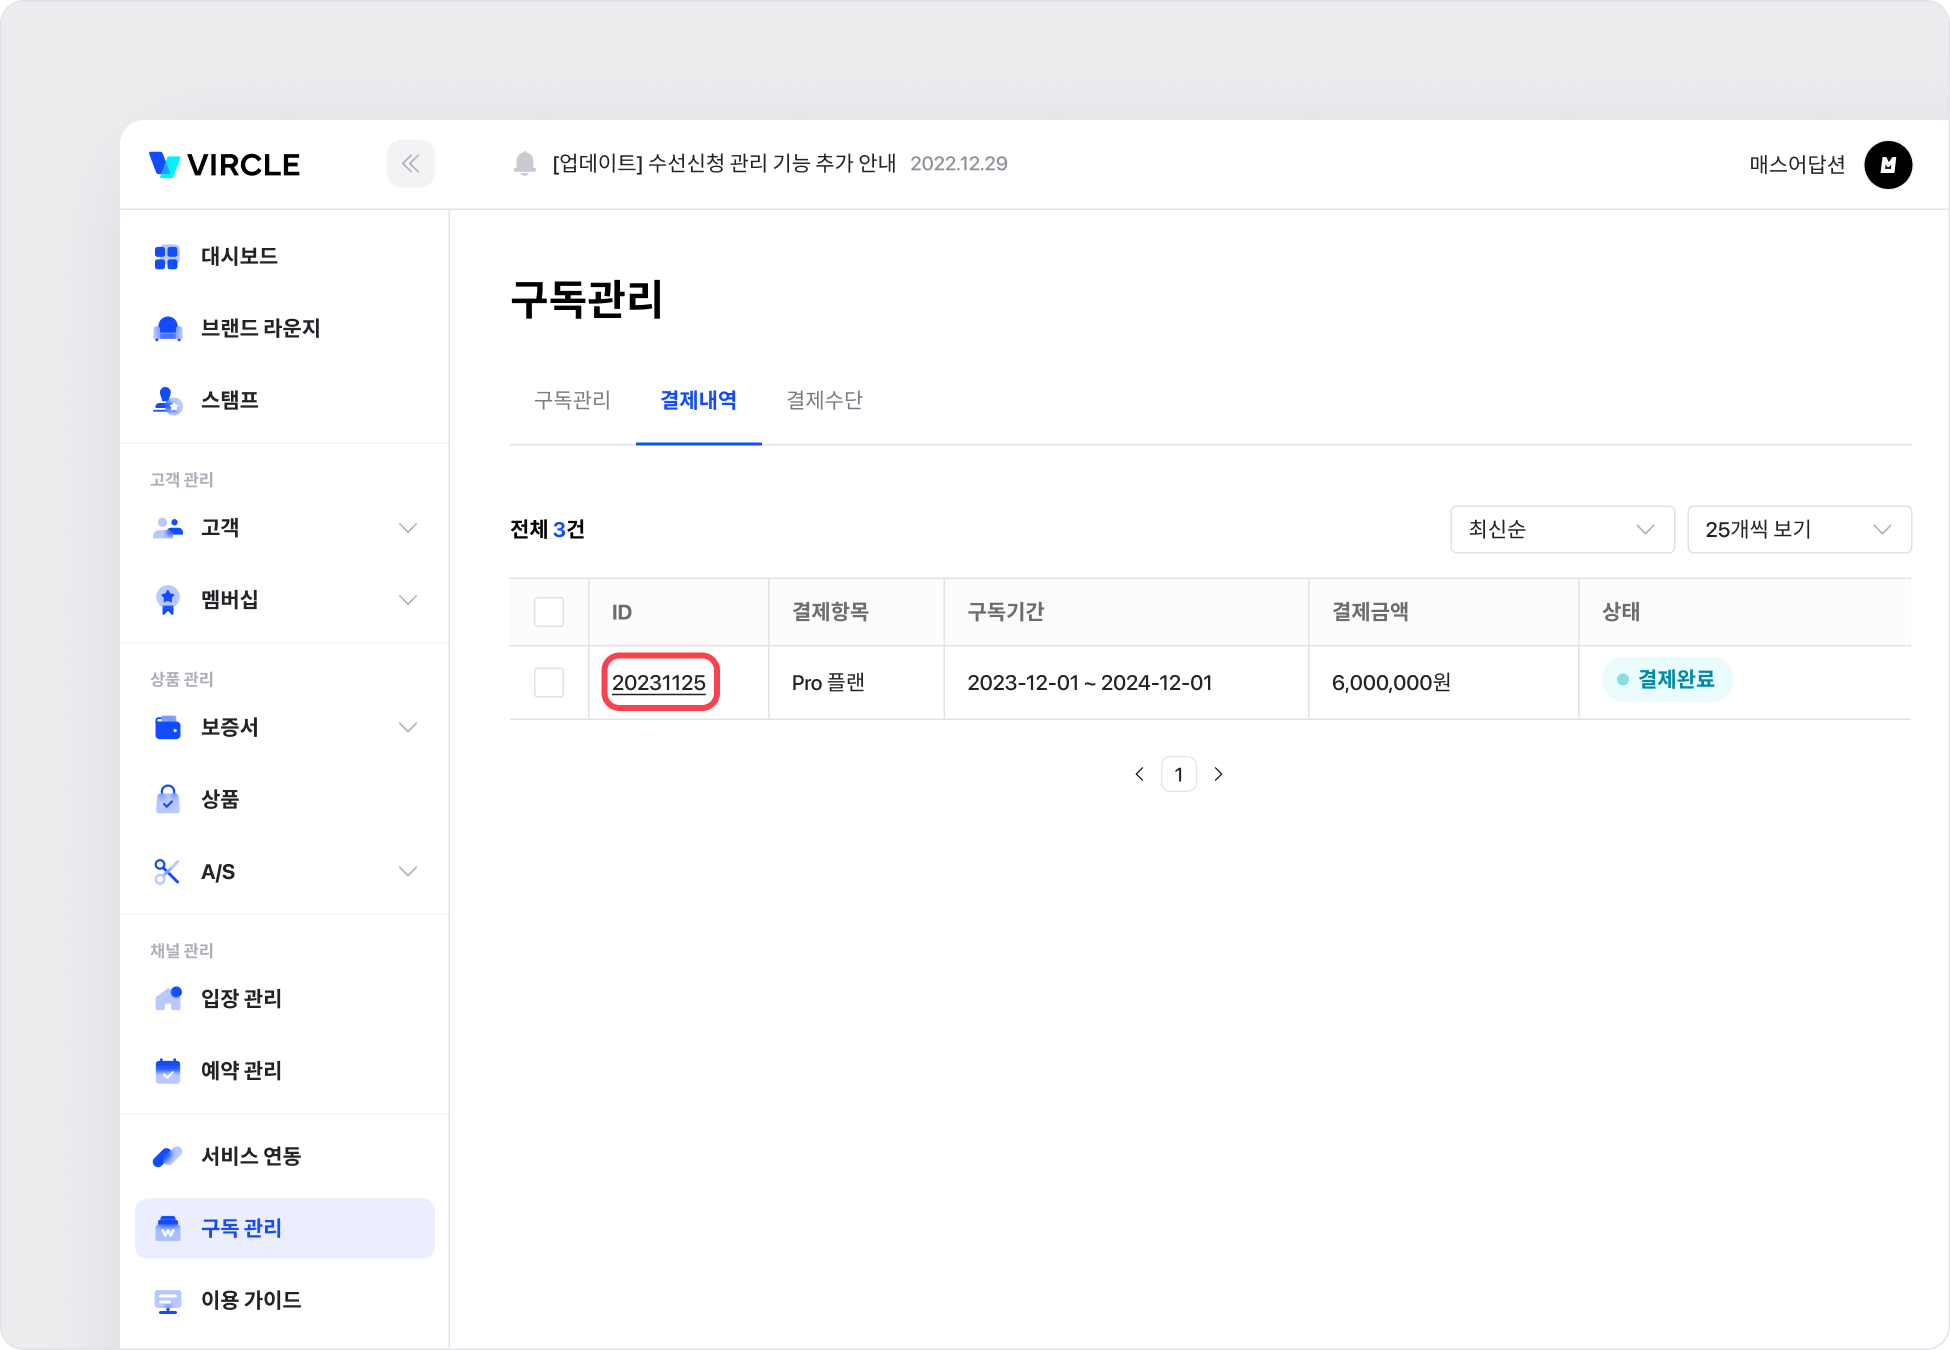Click the update announcement notice text
Screen dimensions: 1950x1350
724,164
